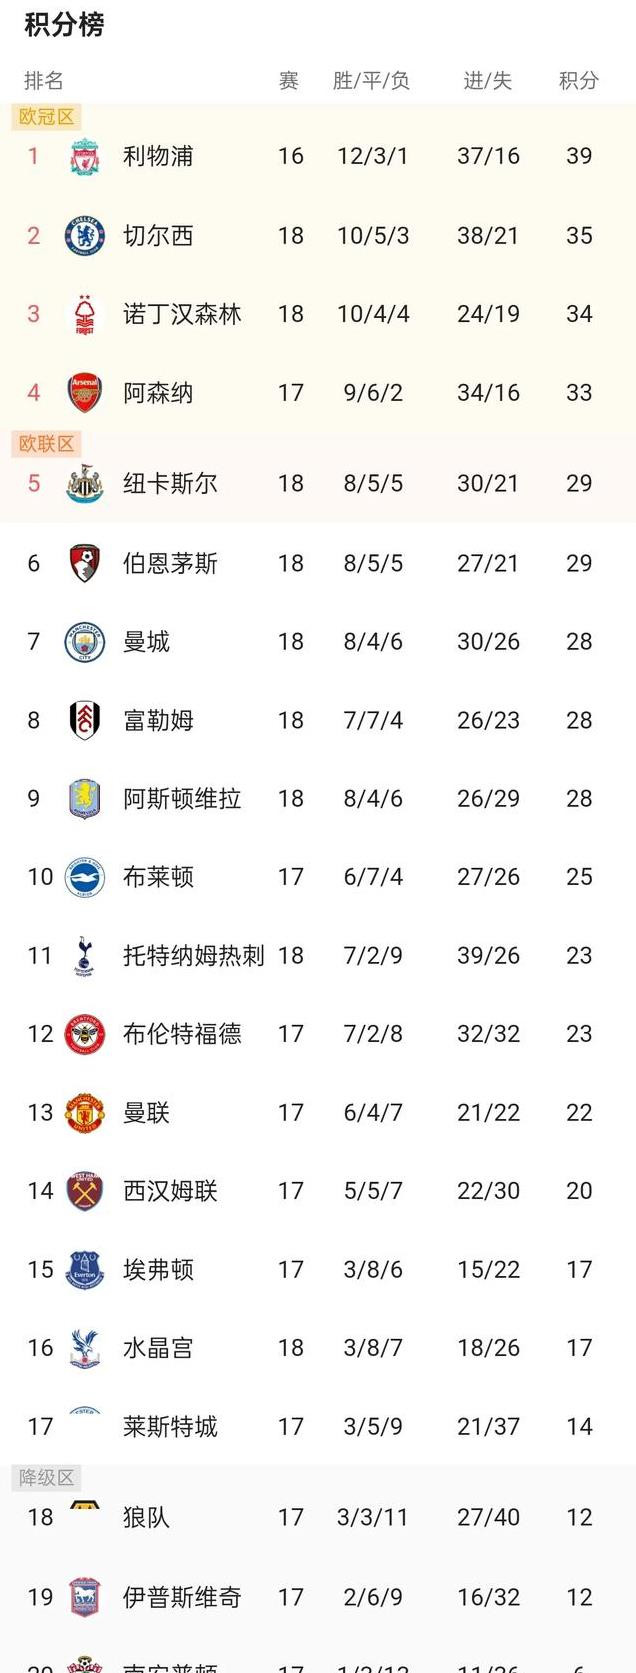
Task: Select the Tottenham cockerel logo
Action: click(x=85, y=956)
